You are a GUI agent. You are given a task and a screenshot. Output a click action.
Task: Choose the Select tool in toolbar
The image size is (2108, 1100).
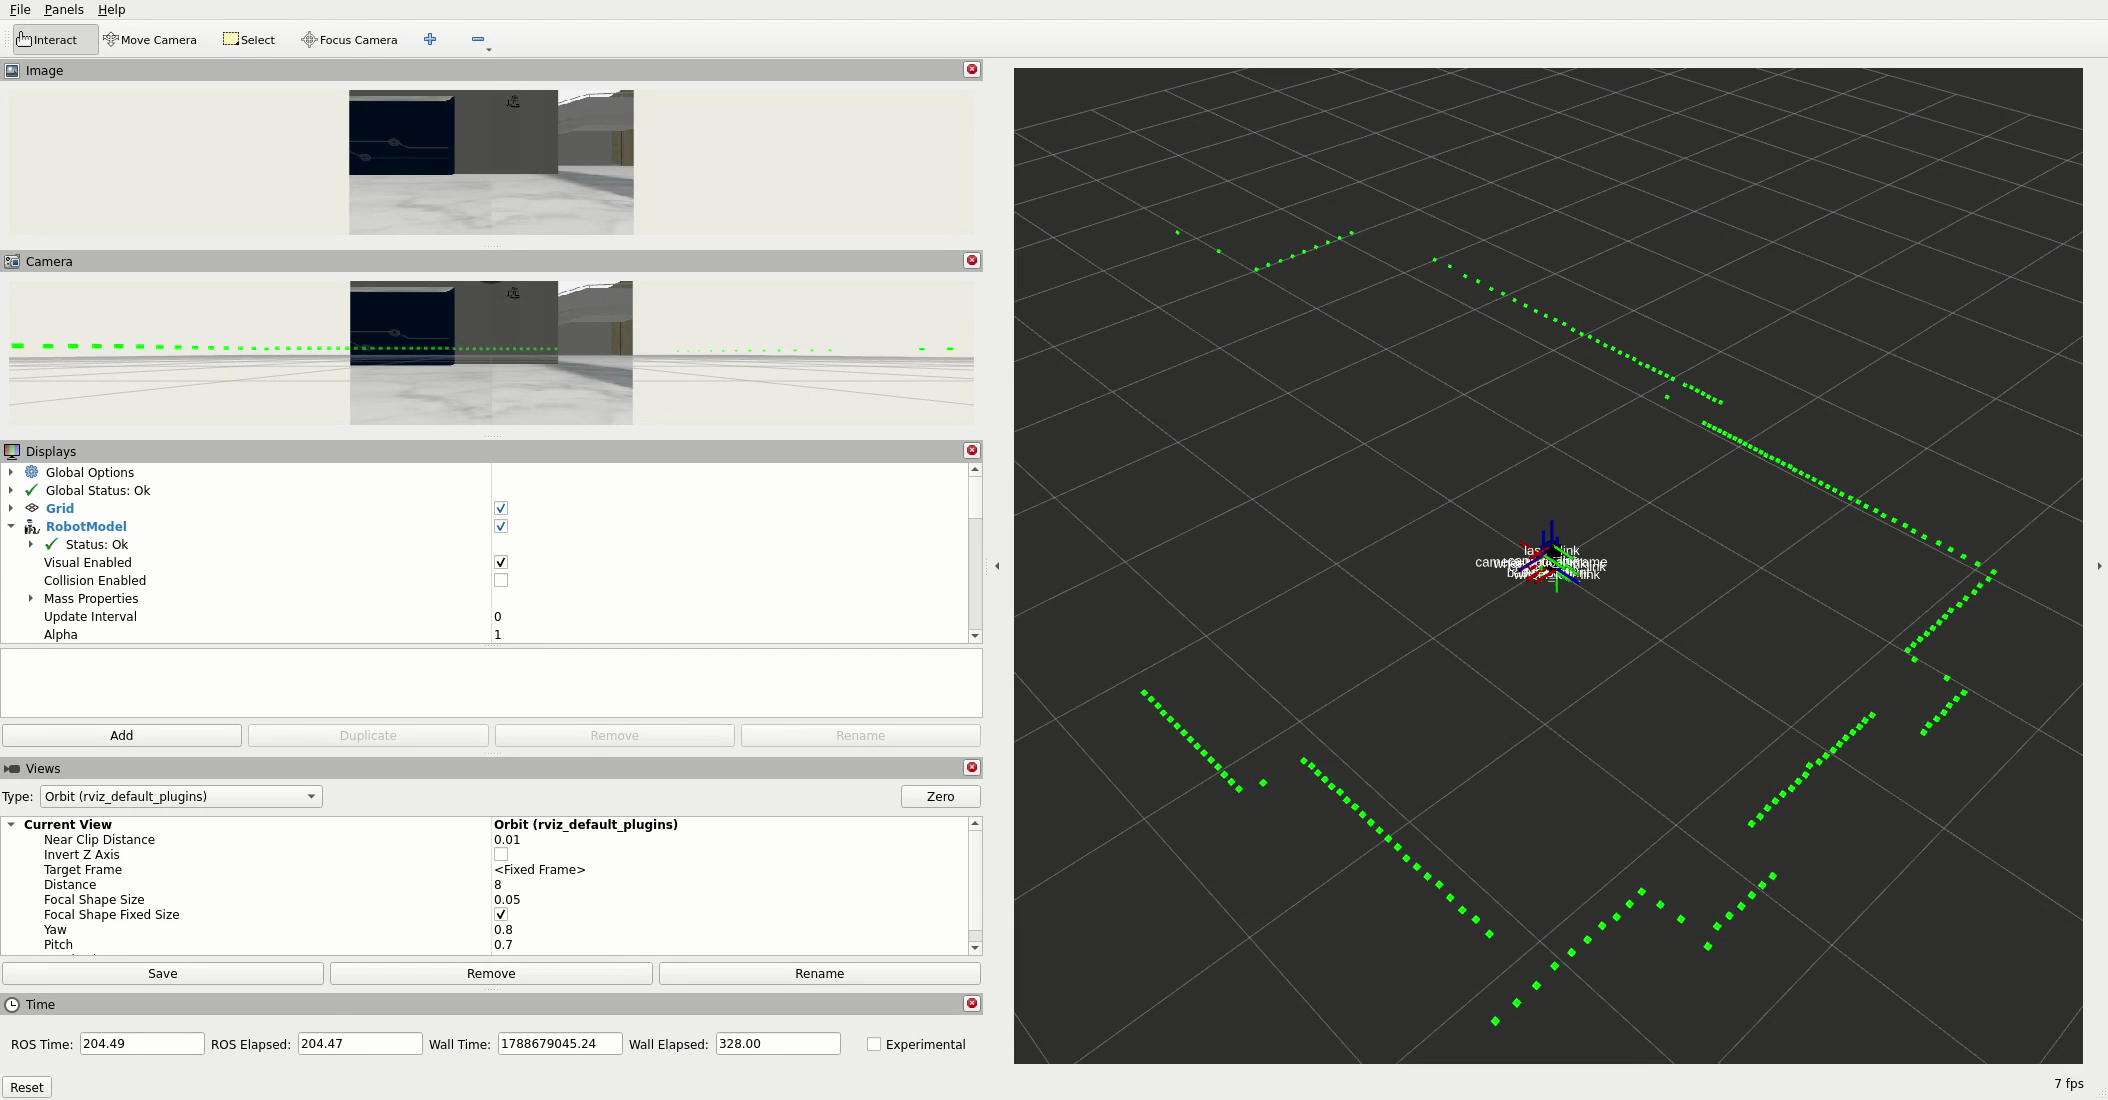[x=249, y=40]
